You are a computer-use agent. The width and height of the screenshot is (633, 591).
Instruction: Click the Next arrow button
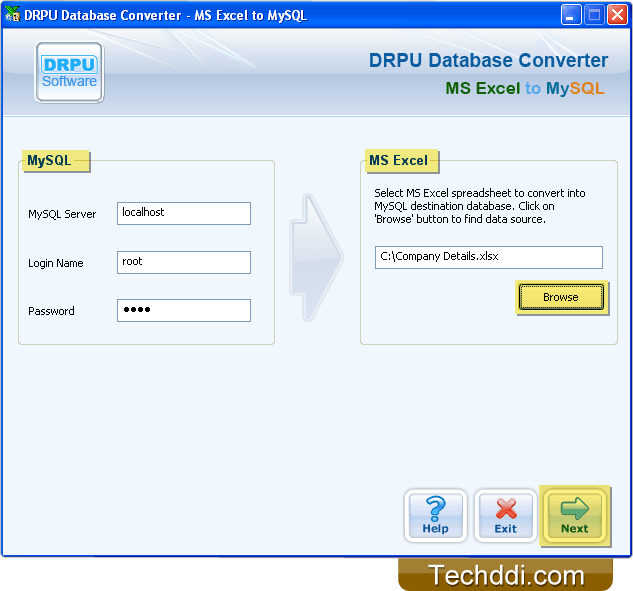574,516
